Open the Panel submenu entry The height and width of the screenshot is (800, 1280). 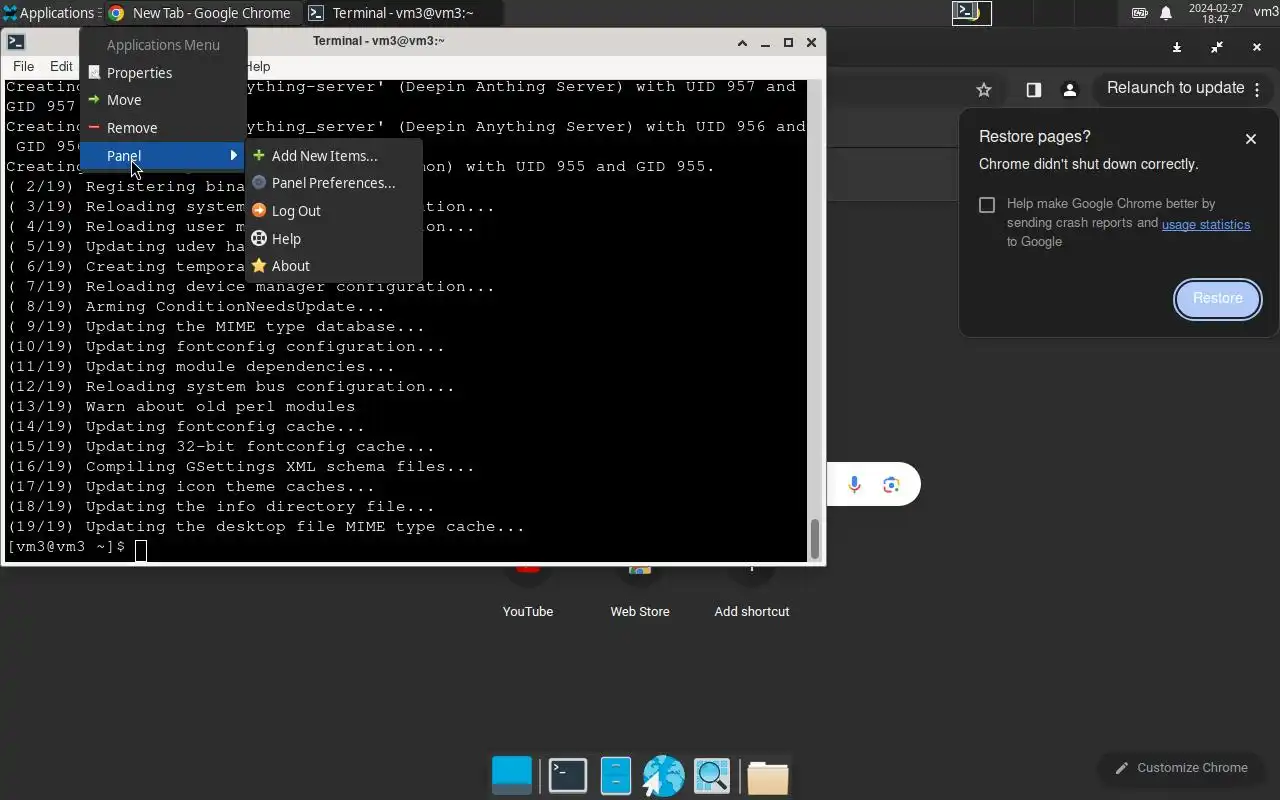coord(163,156)
